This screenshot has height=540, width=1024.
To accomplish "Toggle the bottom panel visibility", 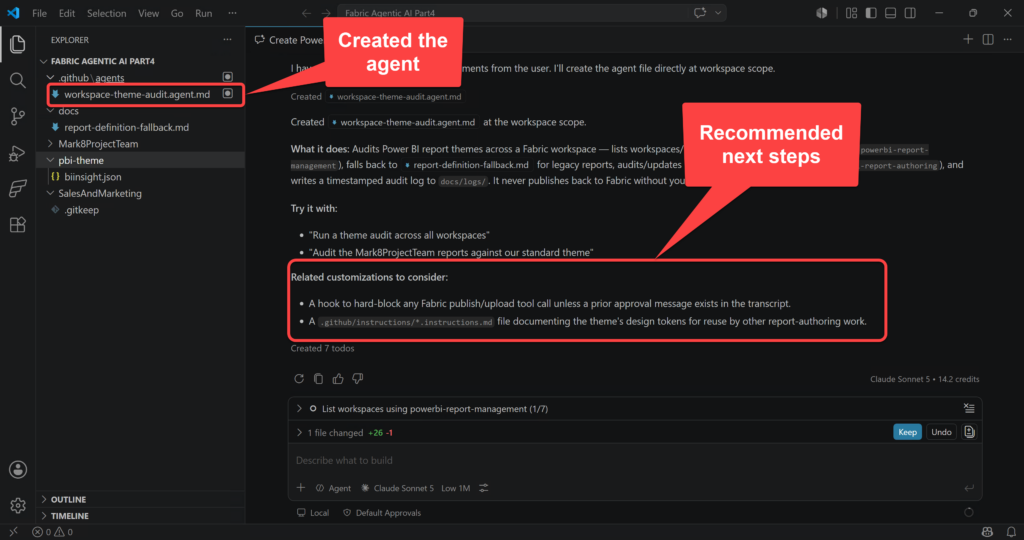I will (890, 13).
